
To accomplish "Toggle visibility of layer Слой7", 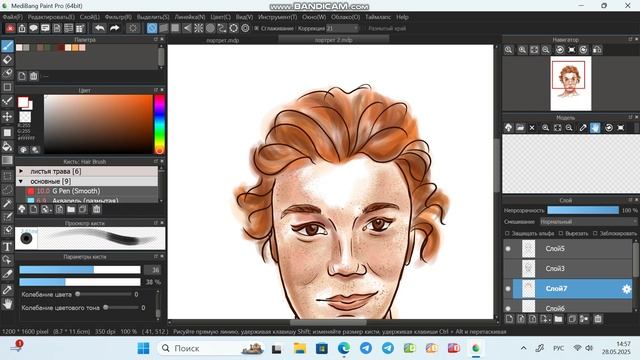I will [508, 289].
